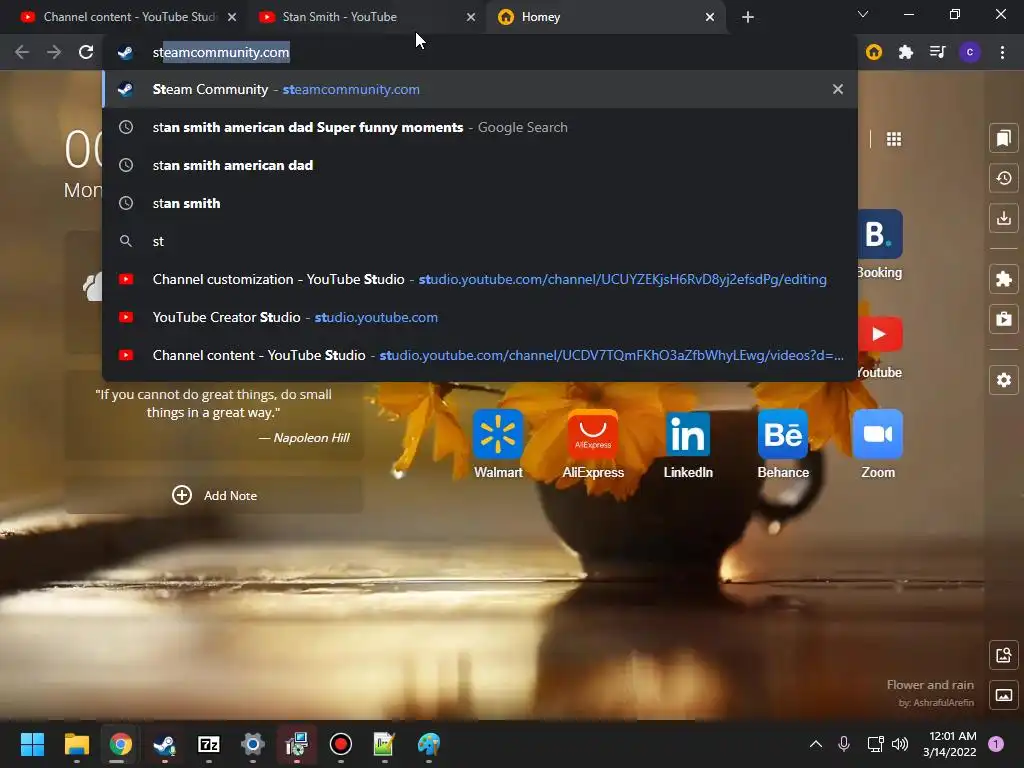Screen dimensions: 1024x768
Task: Remove the Steam Community suggestion with X
Action: tap(838, 89)
